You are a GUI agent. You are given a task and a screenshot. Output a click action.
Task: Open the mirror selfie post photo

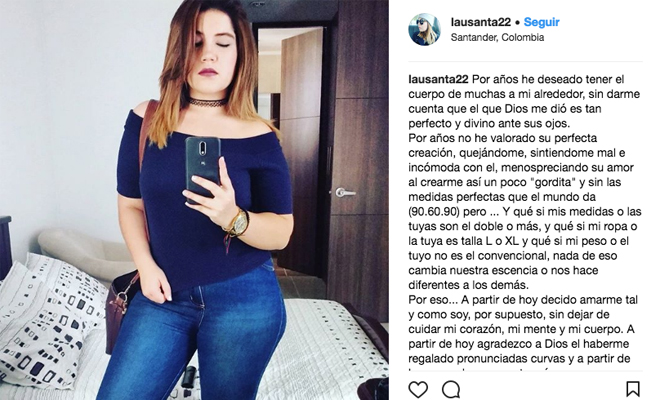pos(194,200)
